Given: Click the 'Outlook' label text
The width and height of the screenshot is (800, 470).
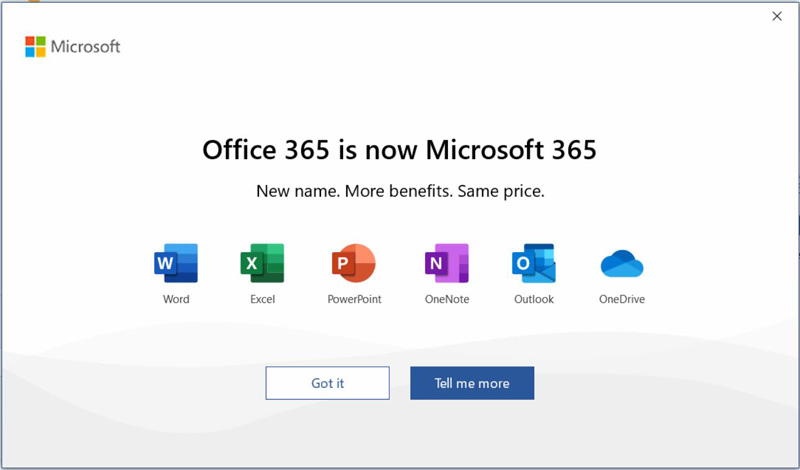Looking at the screenshot, I should (534, 299).
